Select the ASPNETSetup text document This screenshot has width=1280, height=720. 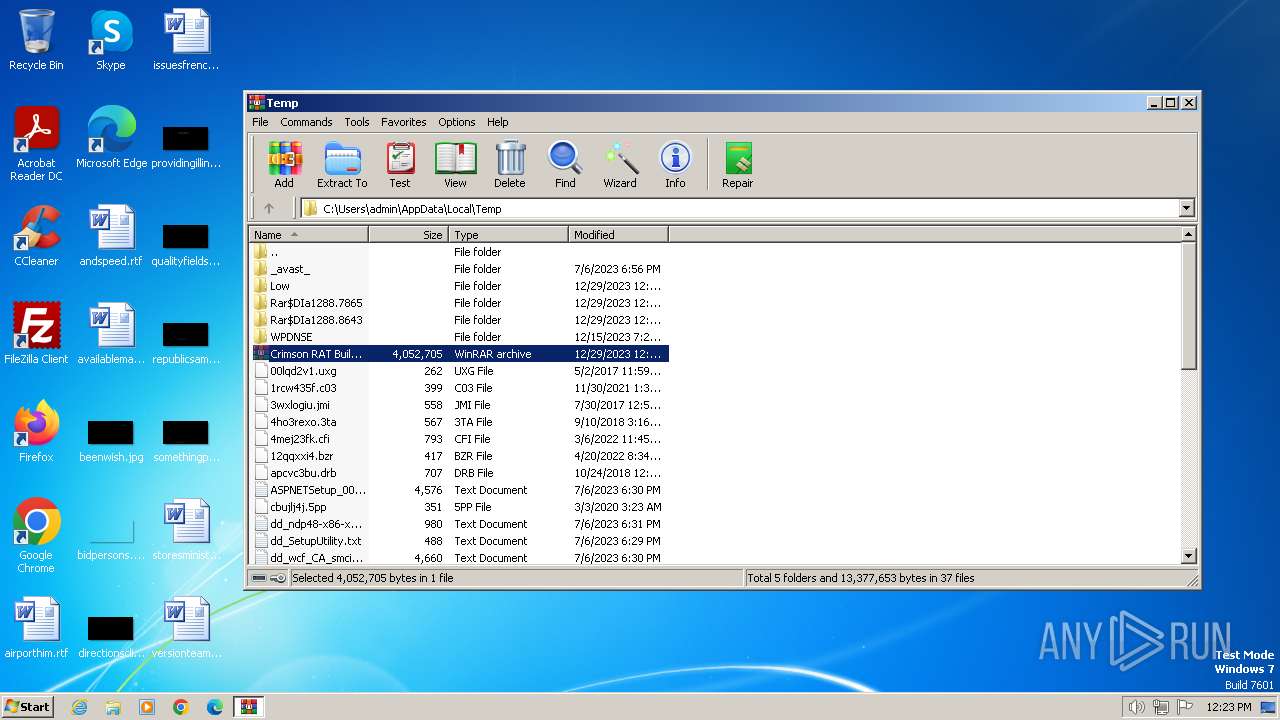pyautogui.click(x=460, y=490)
